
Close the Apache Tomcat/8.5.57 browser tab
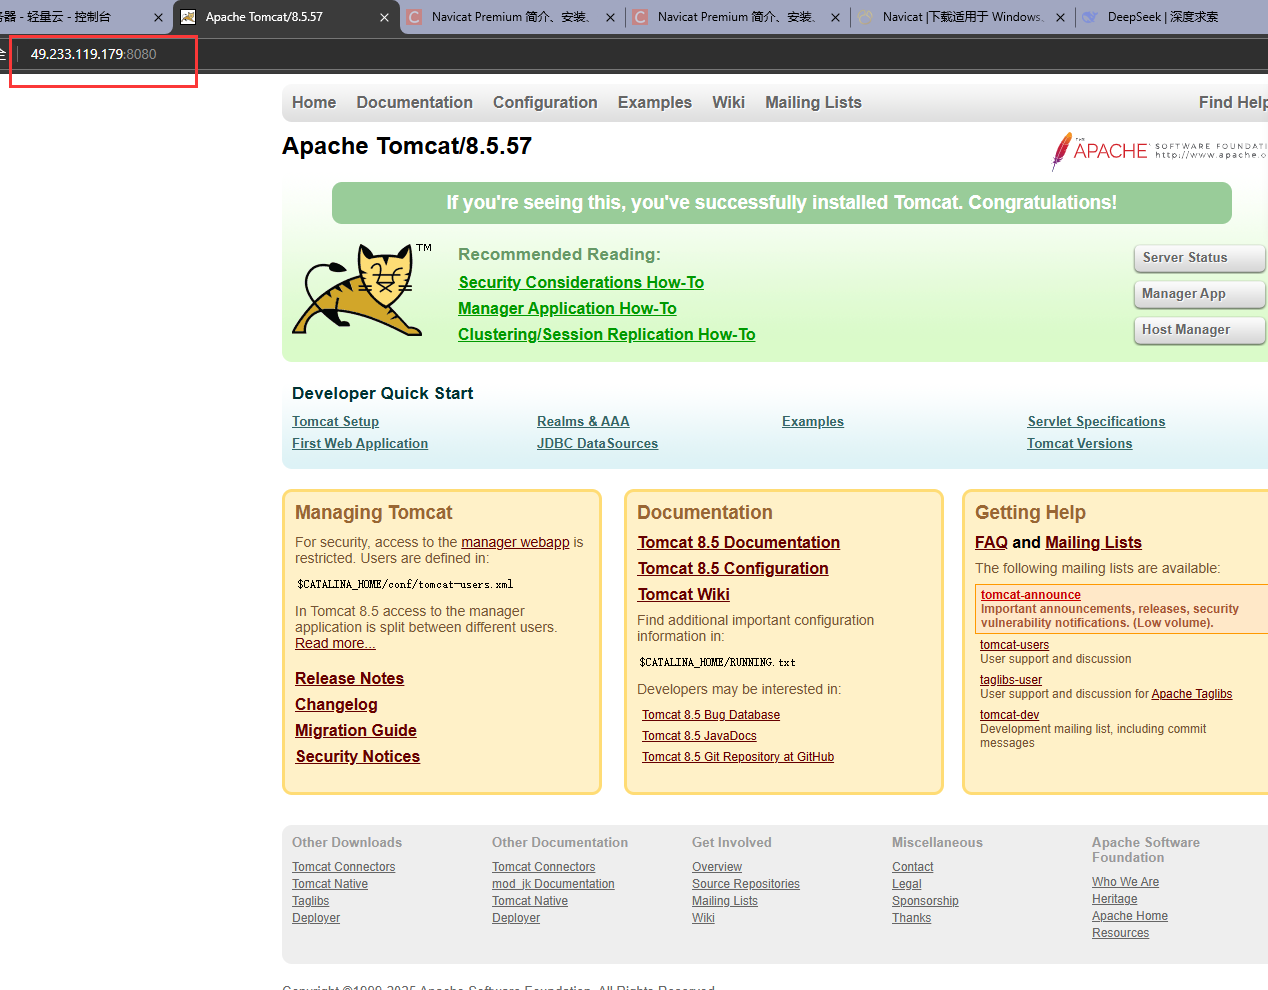pos(385,17)
